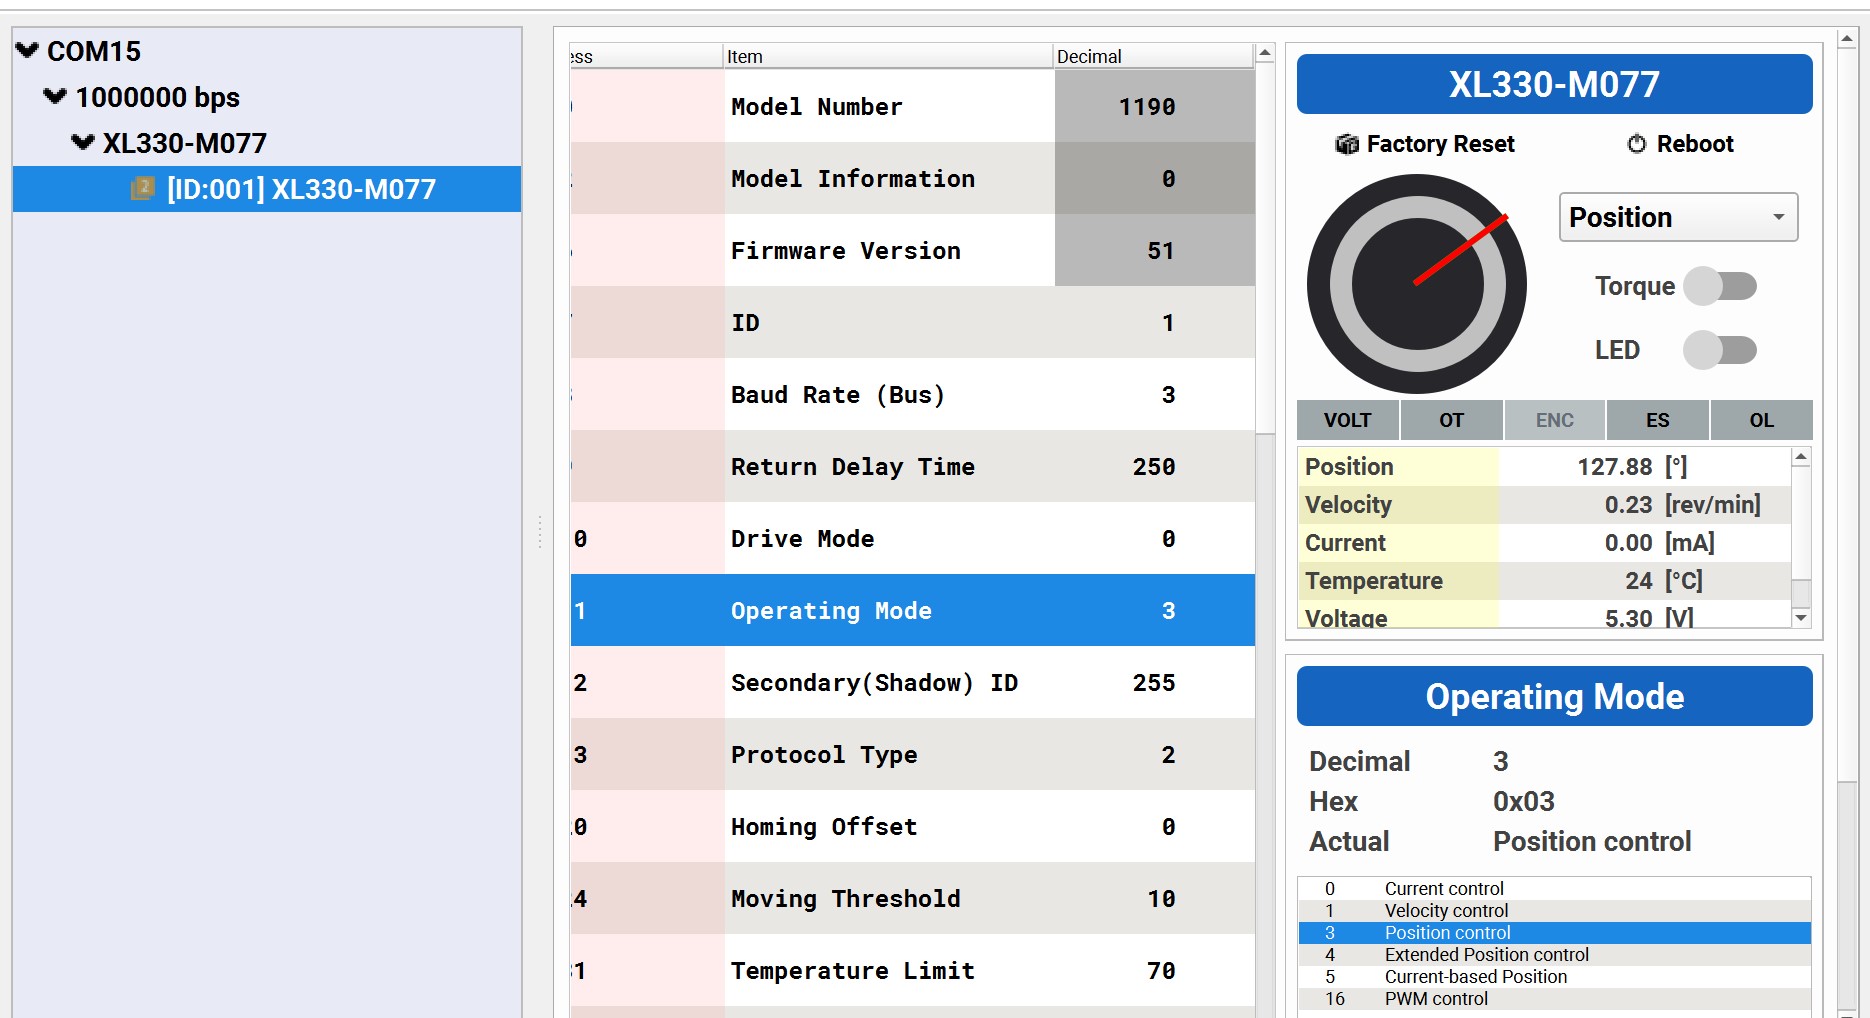Click the Current status row
Viewport: 1870px width, 1018px height.
pyautogui.click(x=1544, y=543)
